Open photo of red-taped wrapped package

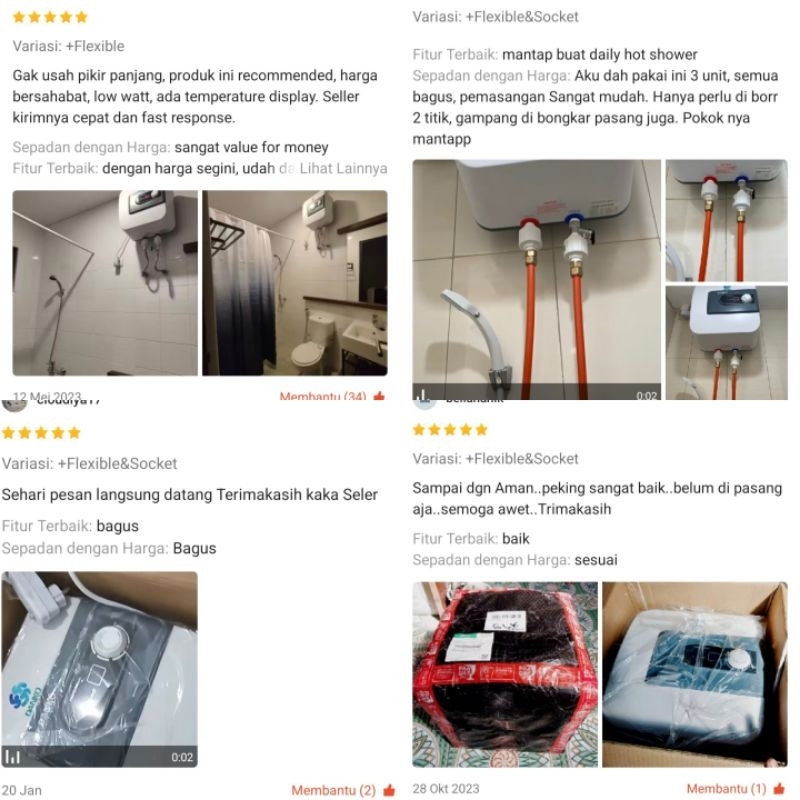tap(505, 674)
